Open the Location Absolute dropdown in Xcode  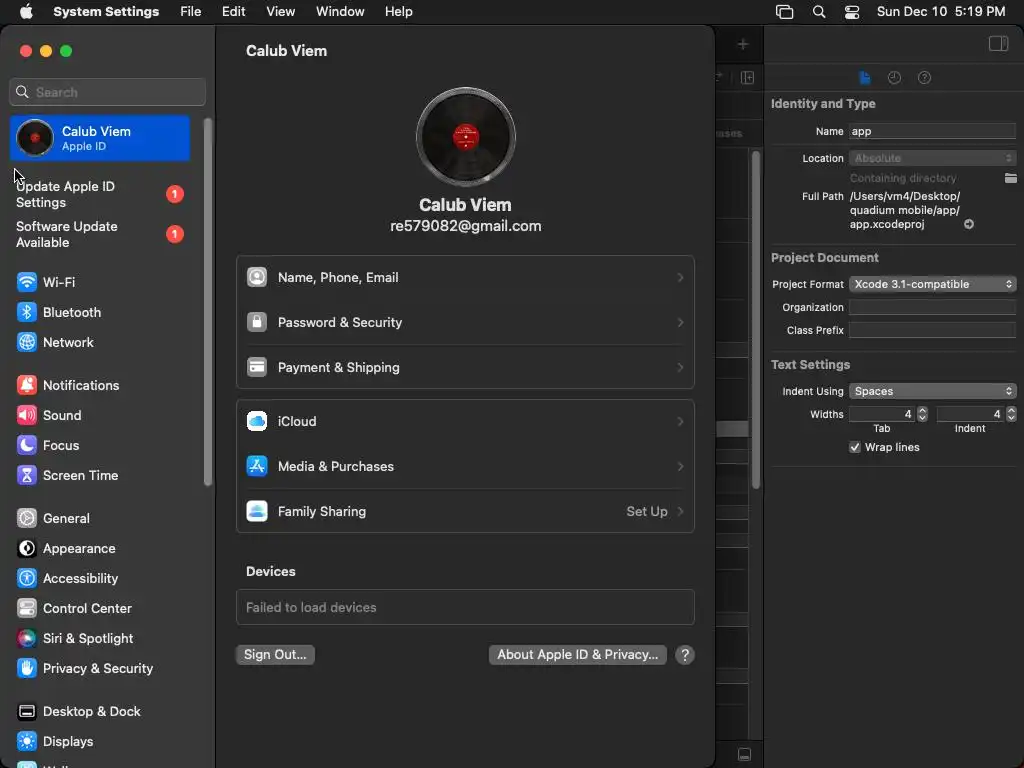pyautogui.click(x=932, y=158)
